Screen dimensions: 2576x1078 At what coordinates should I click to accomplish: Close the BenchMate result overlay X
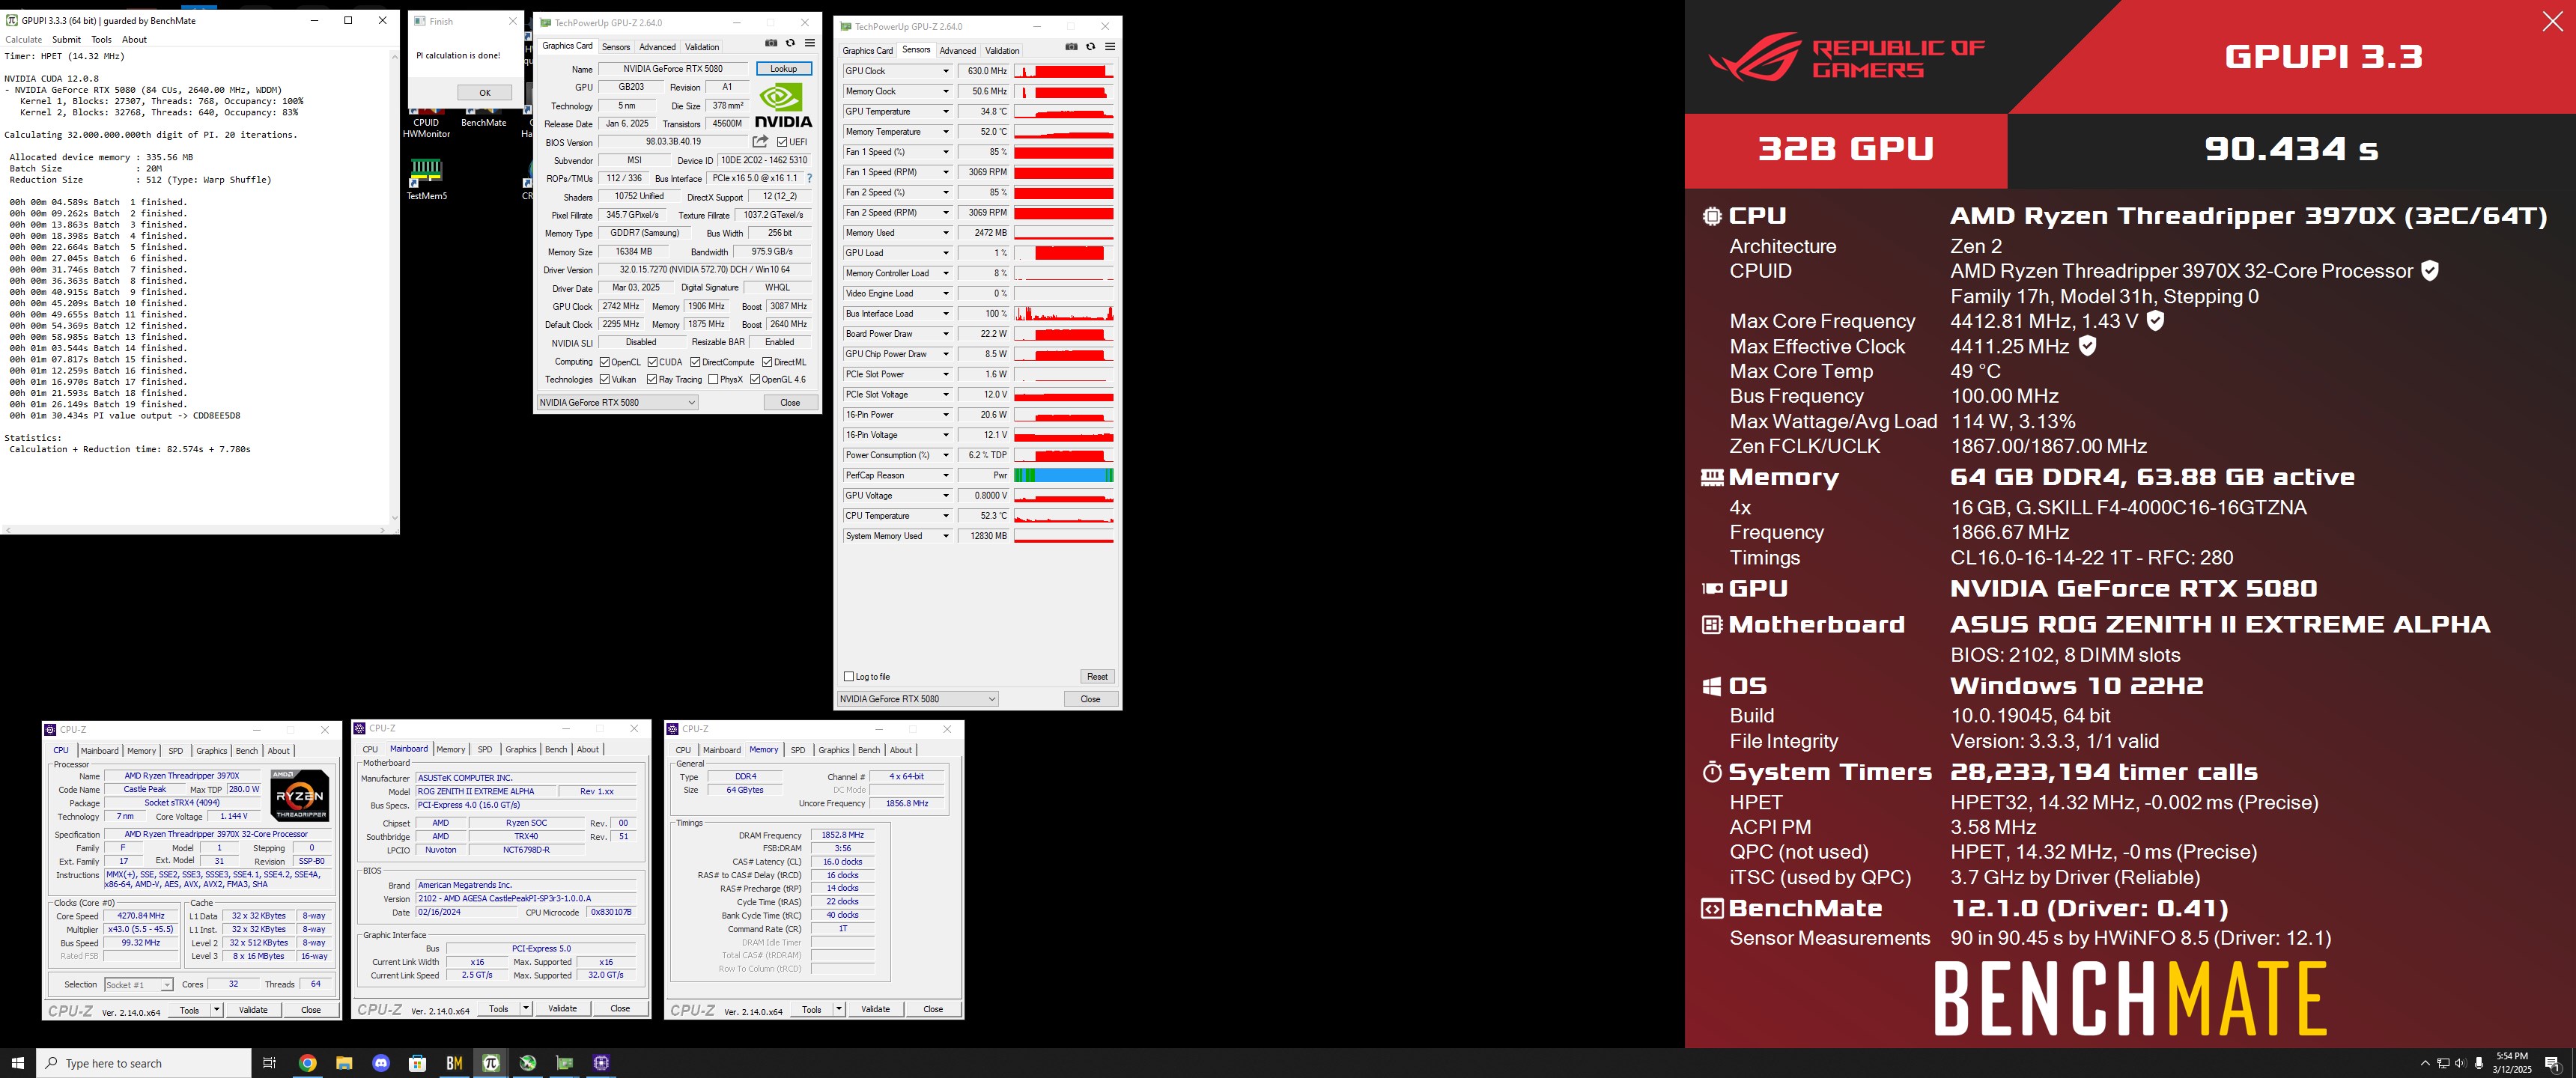point(2552,21)
